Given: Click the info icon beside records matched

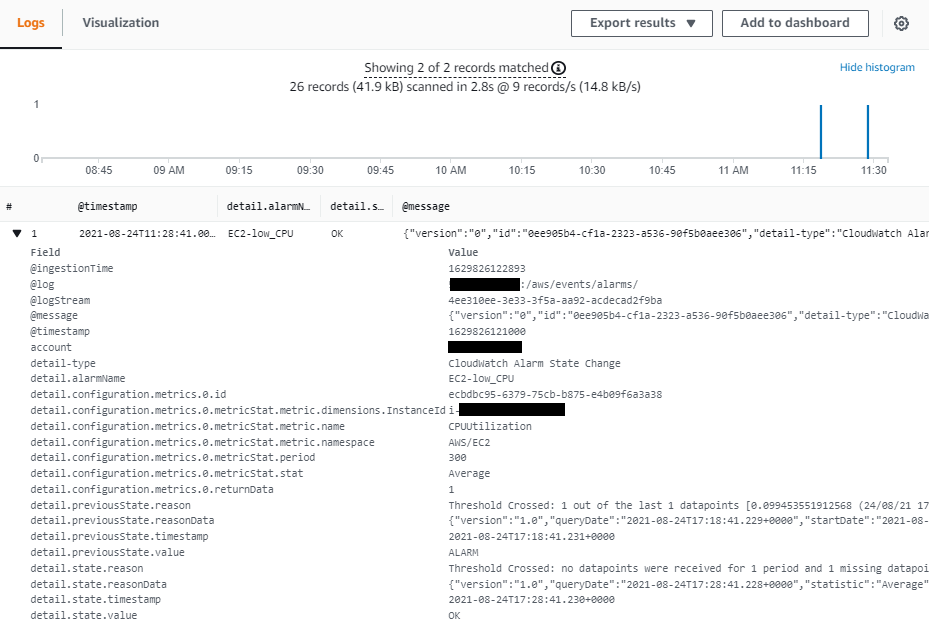Looking at the screenshot, I should tap(558, 68).
